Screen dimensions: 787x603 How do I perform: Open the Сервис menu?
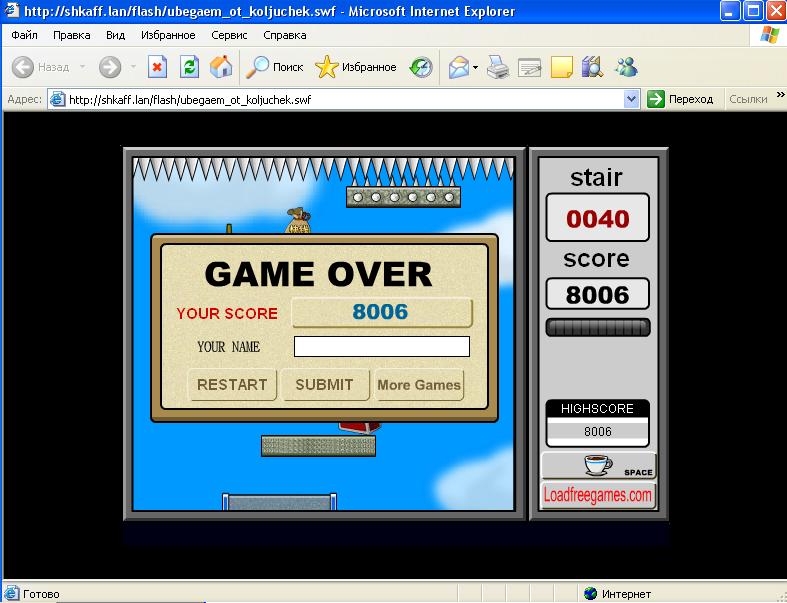point(229,35)
